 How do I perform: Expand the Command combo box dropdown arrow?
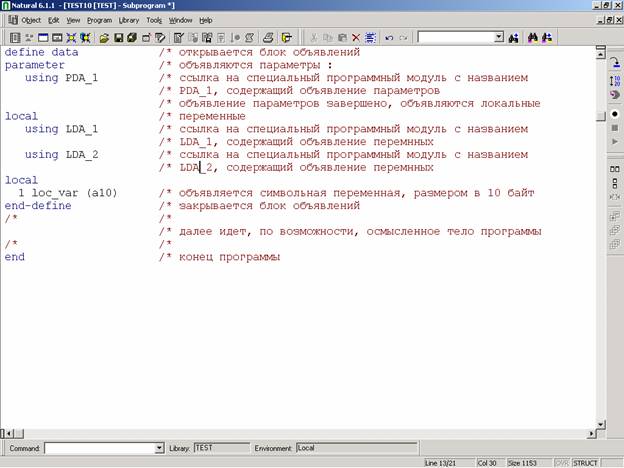pos(157,449)
